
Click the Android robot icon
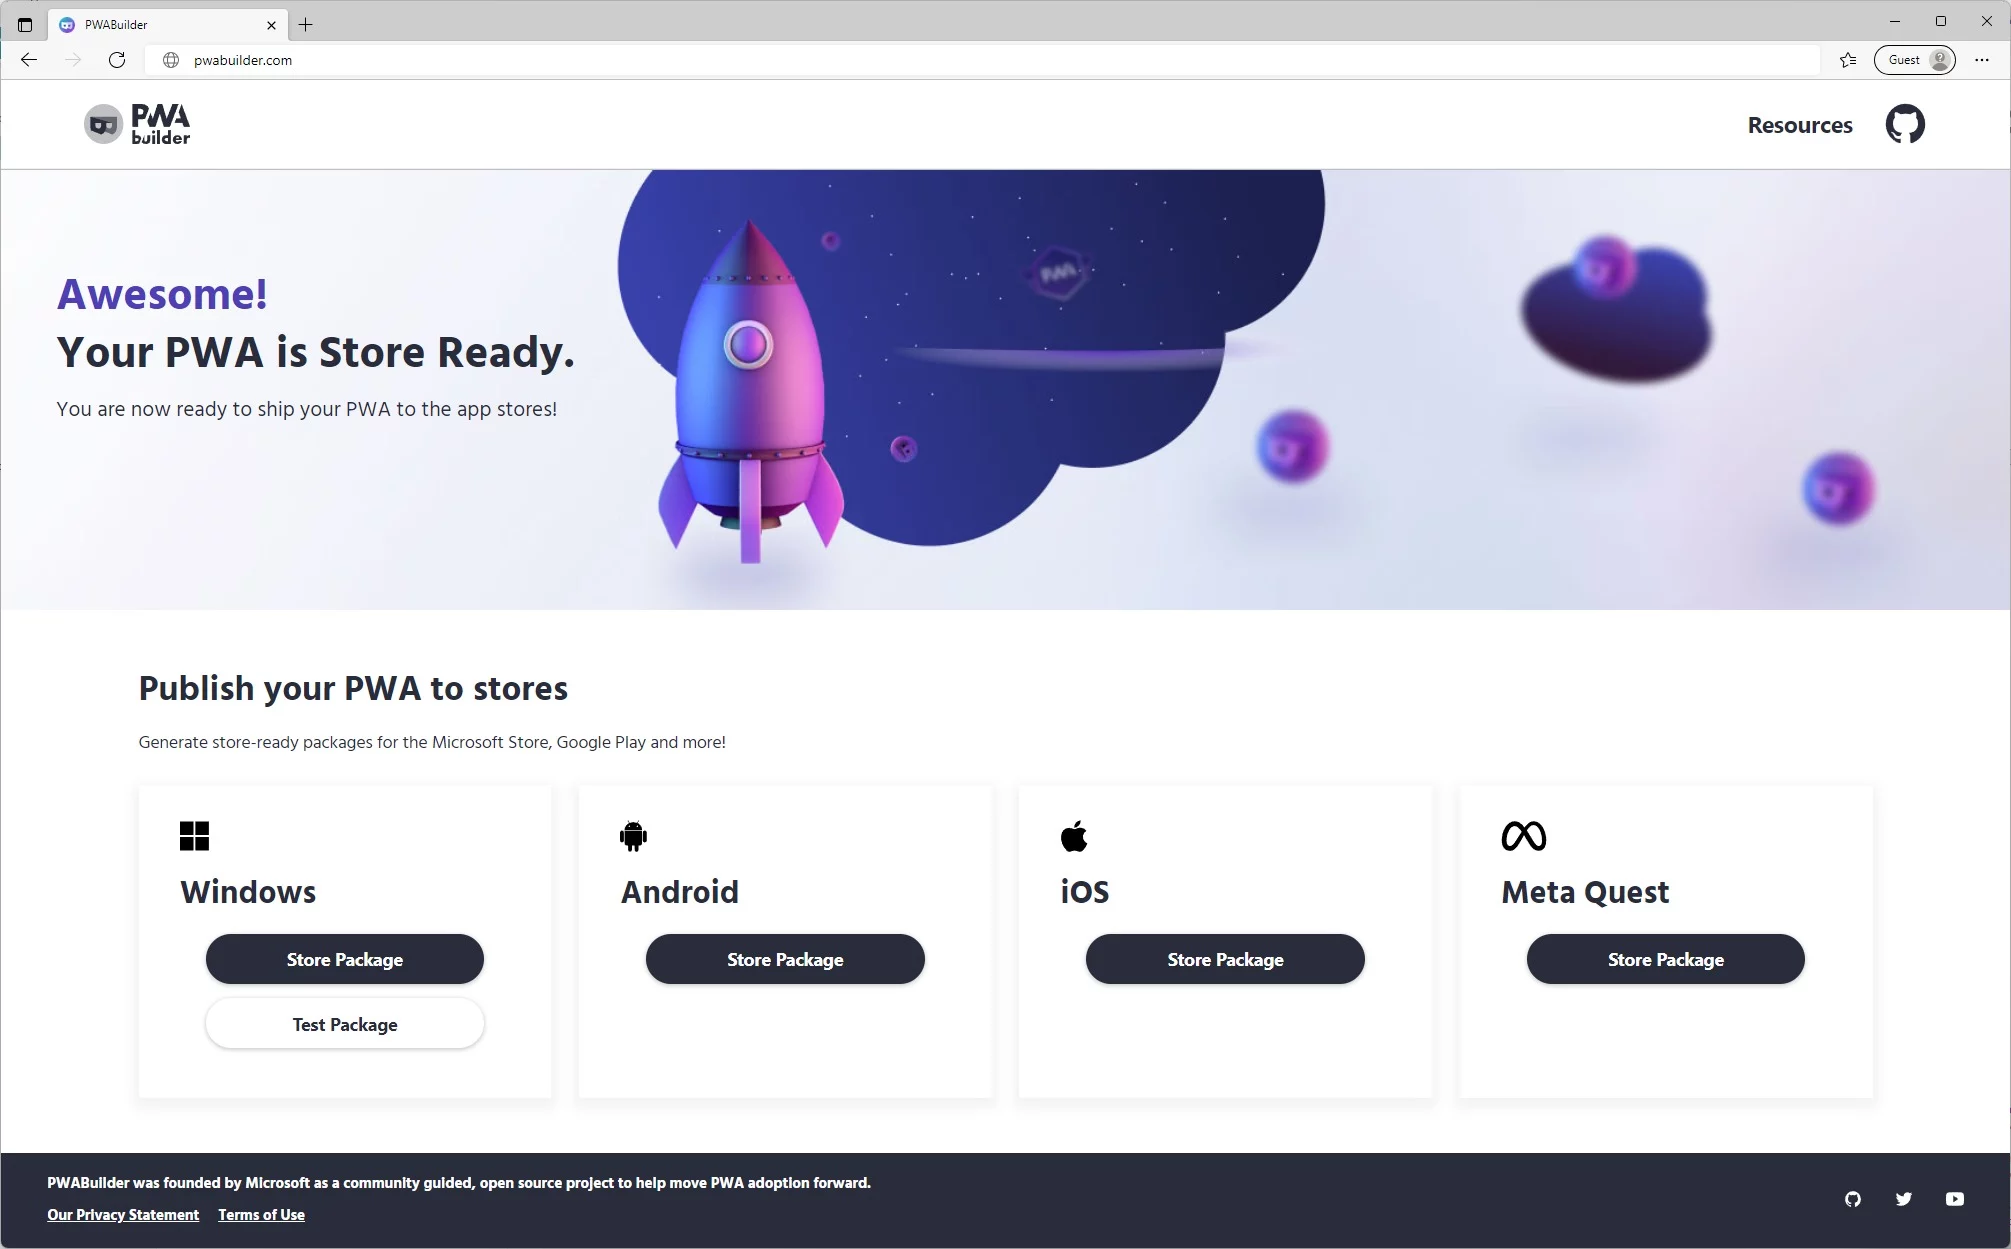click(633, 835)
